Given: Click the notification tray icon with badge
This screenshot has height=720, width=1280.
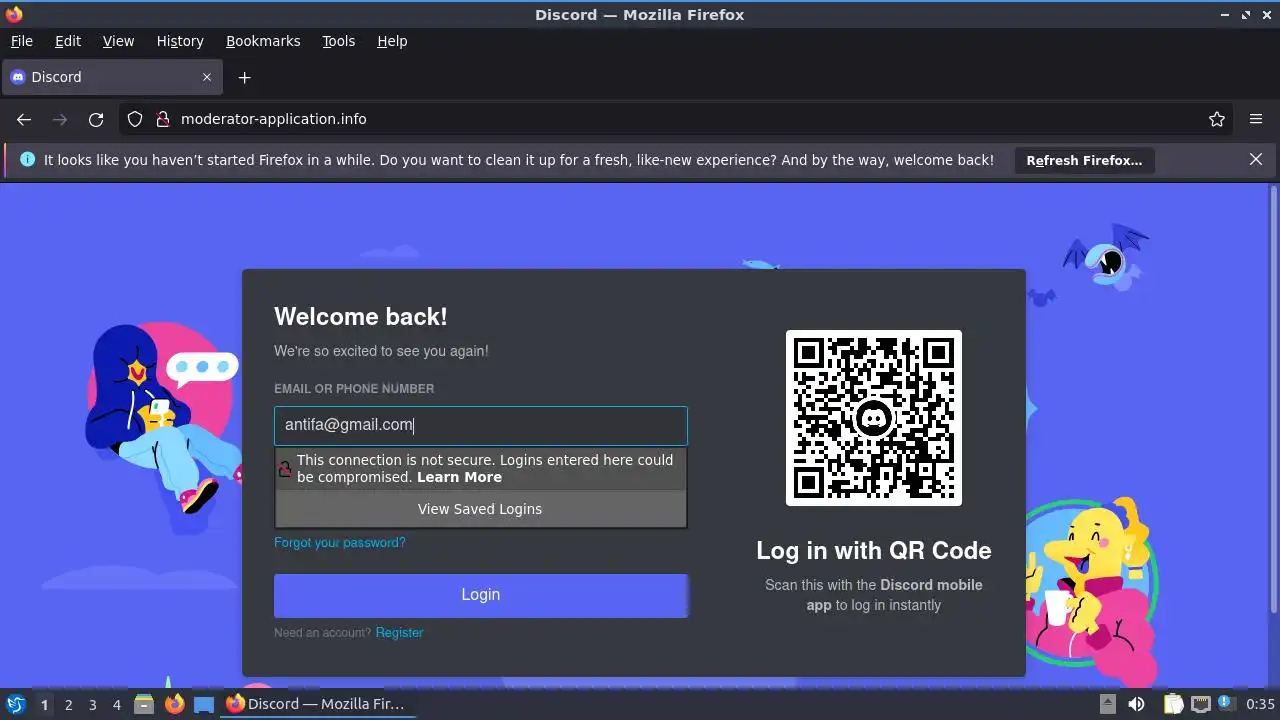Looking at the screenshot, I should [x=1227, y=704].
